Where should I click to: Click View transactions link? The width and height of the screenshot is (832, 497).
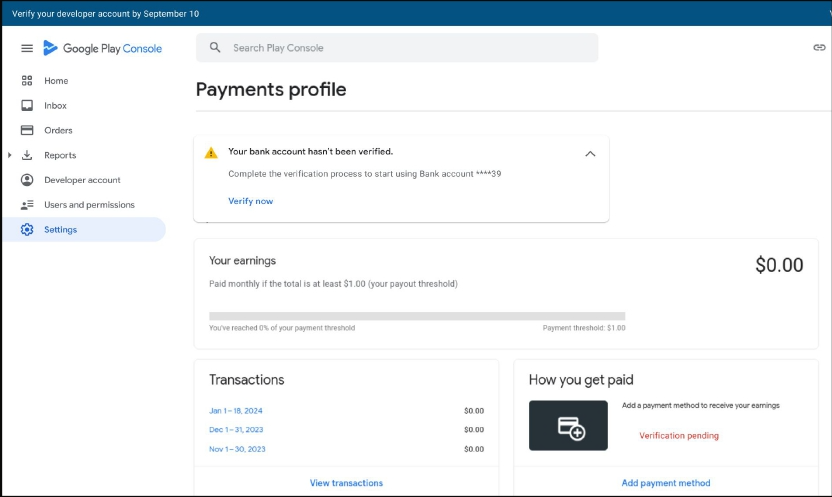pos(346,483)
